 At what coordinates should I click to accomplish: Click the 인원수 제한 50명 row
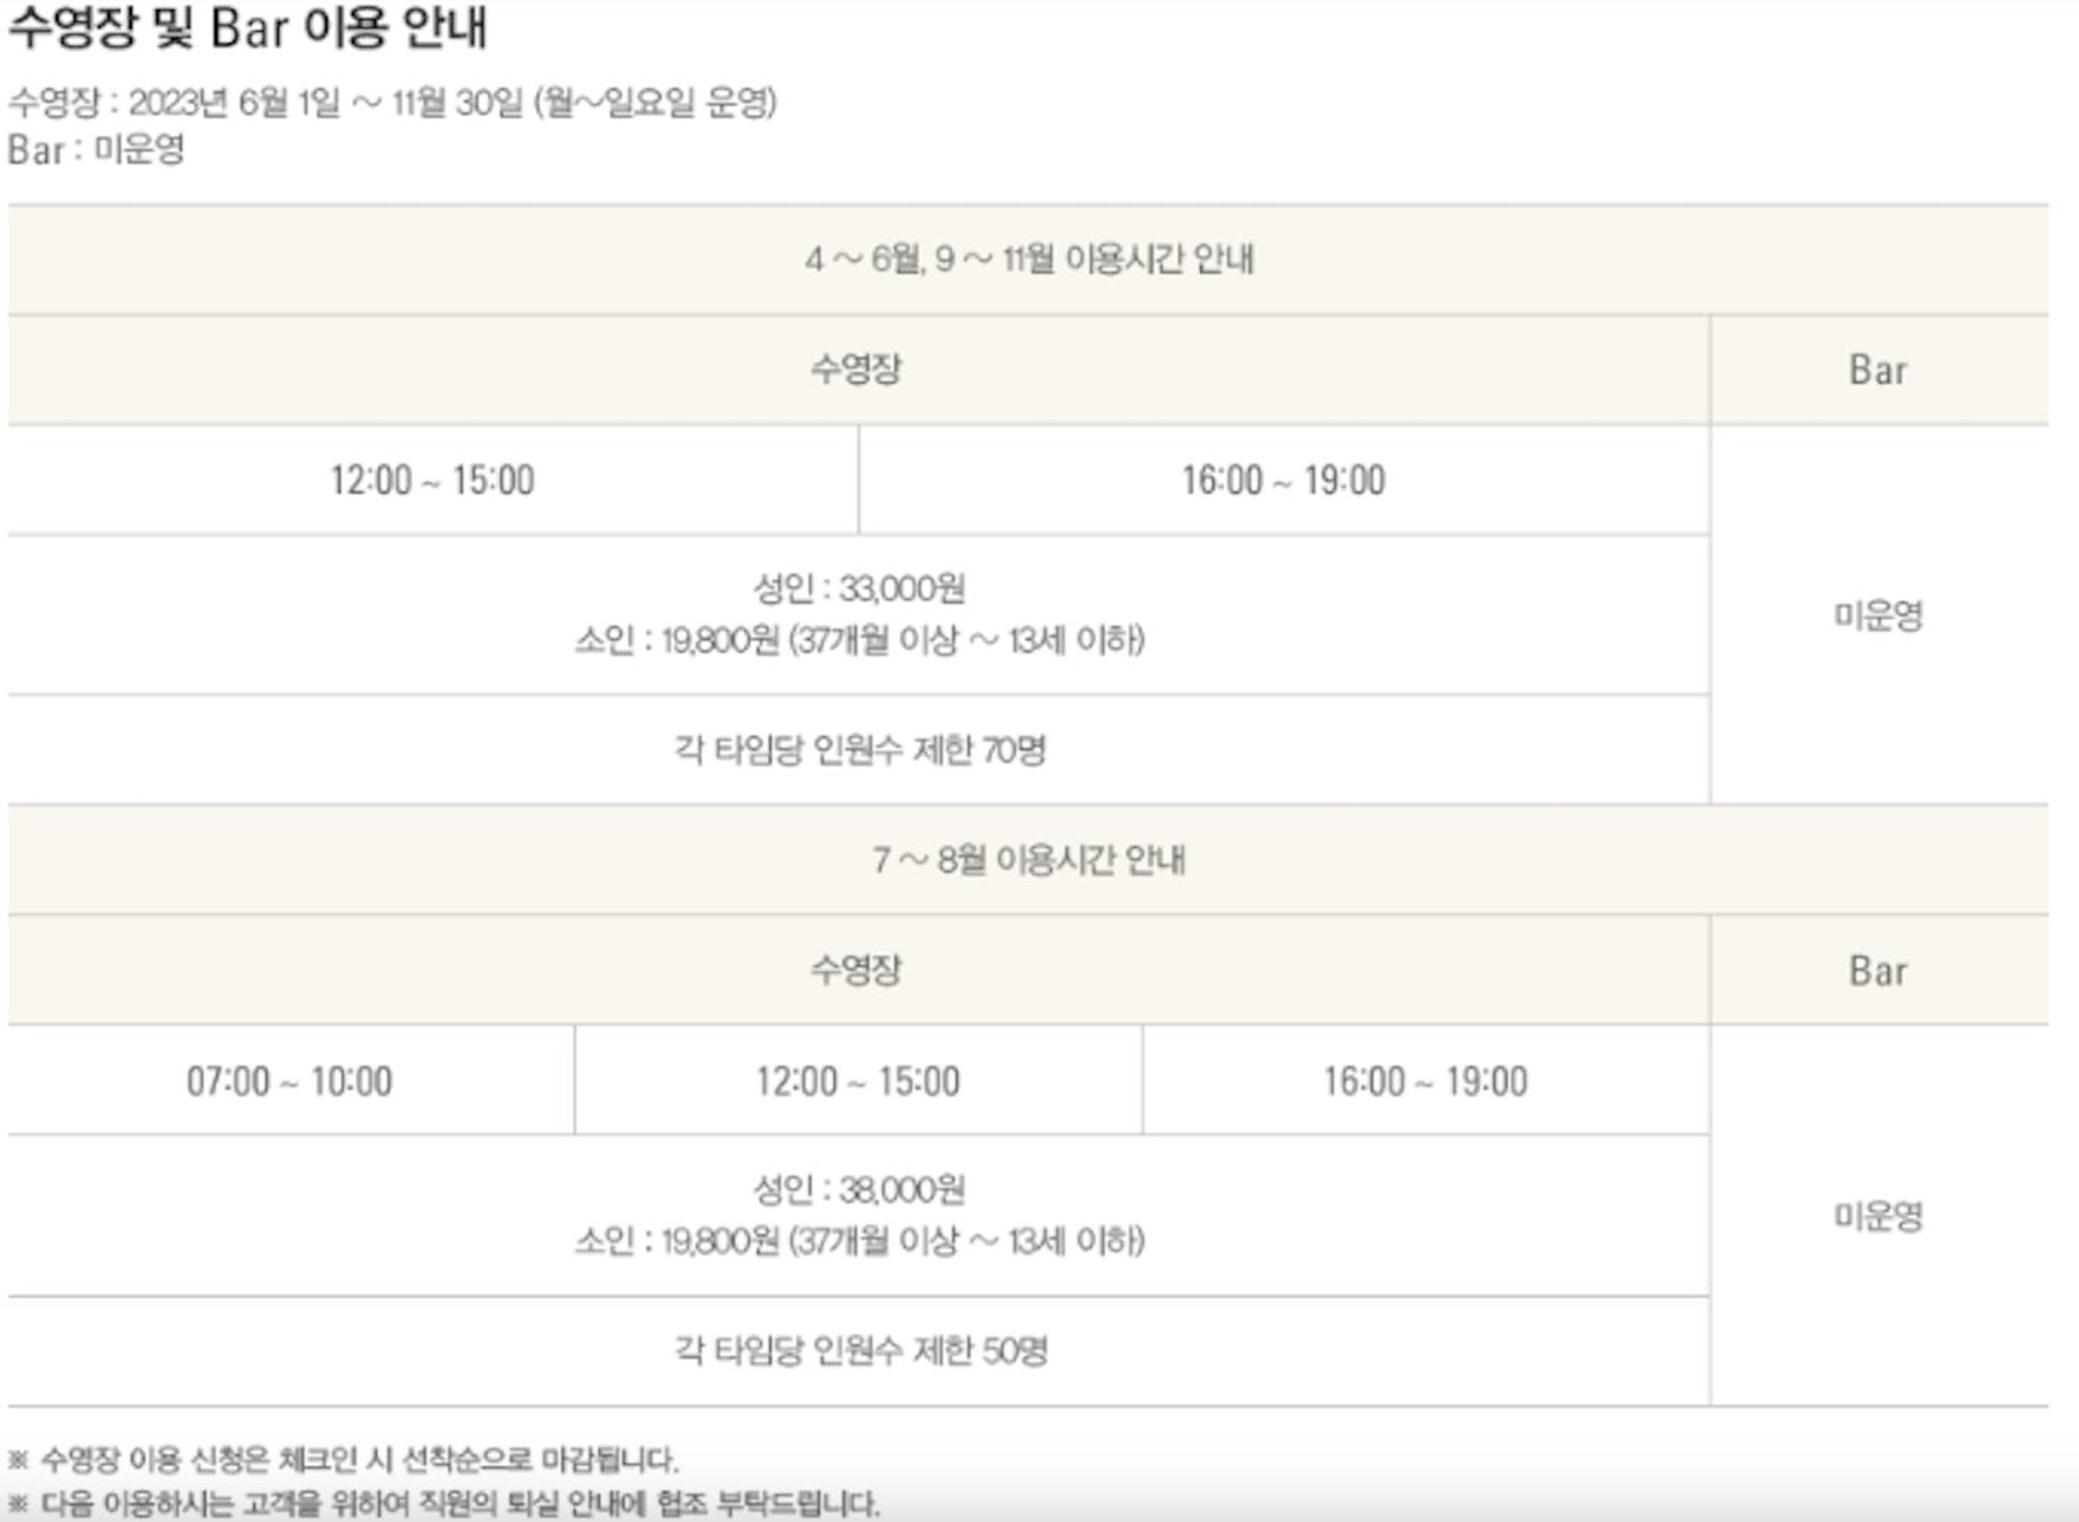coord(858,1352)
